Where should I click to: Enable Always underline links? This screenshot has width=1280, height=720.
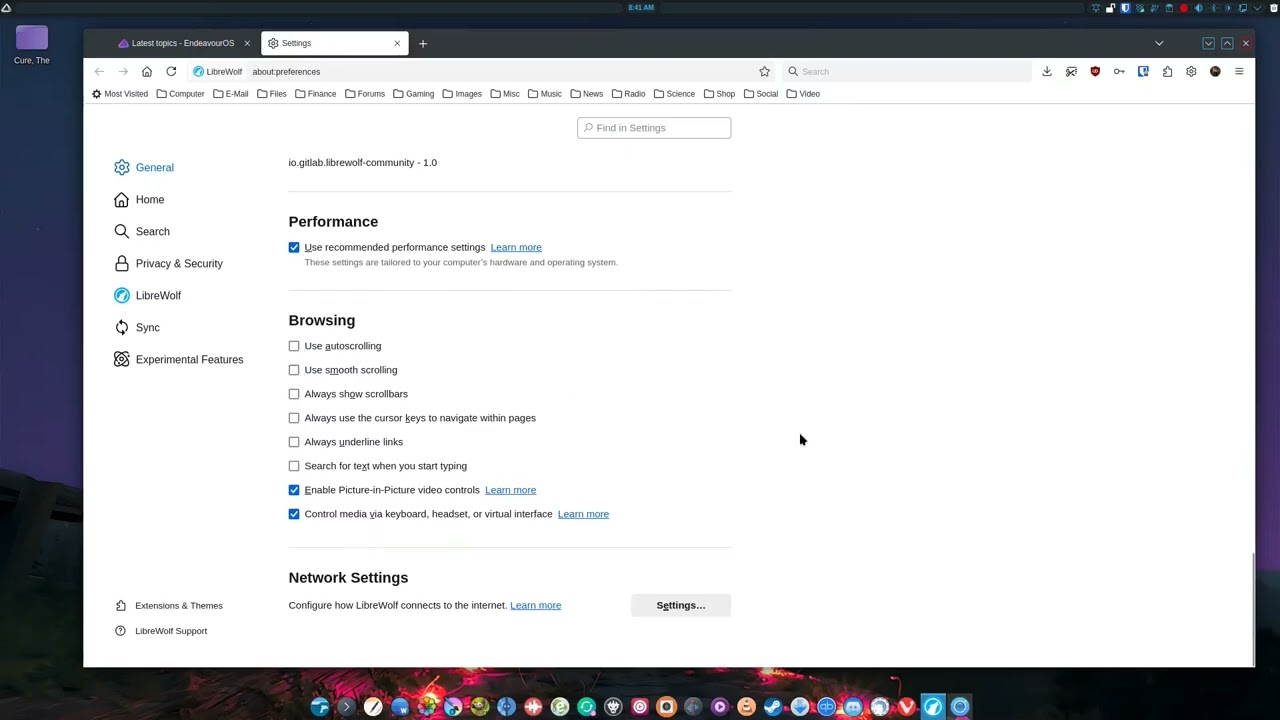tap(294, 442)
